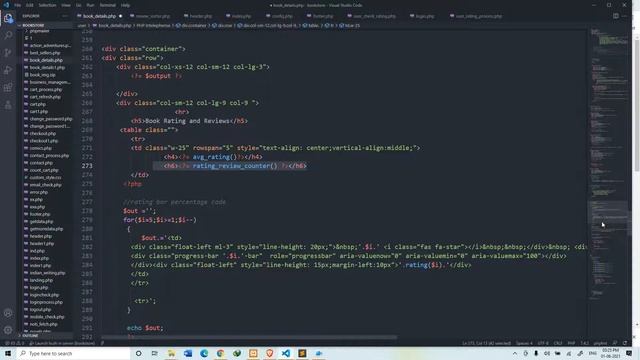Switch to the login.php editor tab

pyautogui.click(x=424, y=16)
